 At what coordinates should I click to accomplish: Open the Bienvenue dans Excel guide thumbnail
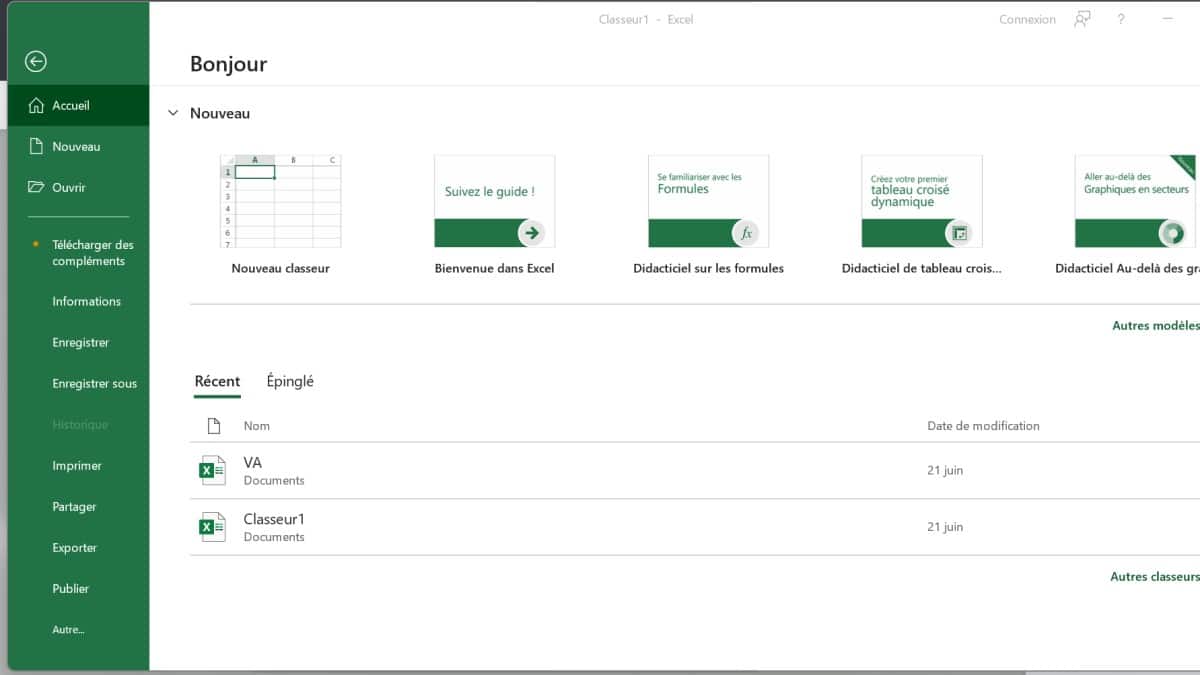[494, 201]
